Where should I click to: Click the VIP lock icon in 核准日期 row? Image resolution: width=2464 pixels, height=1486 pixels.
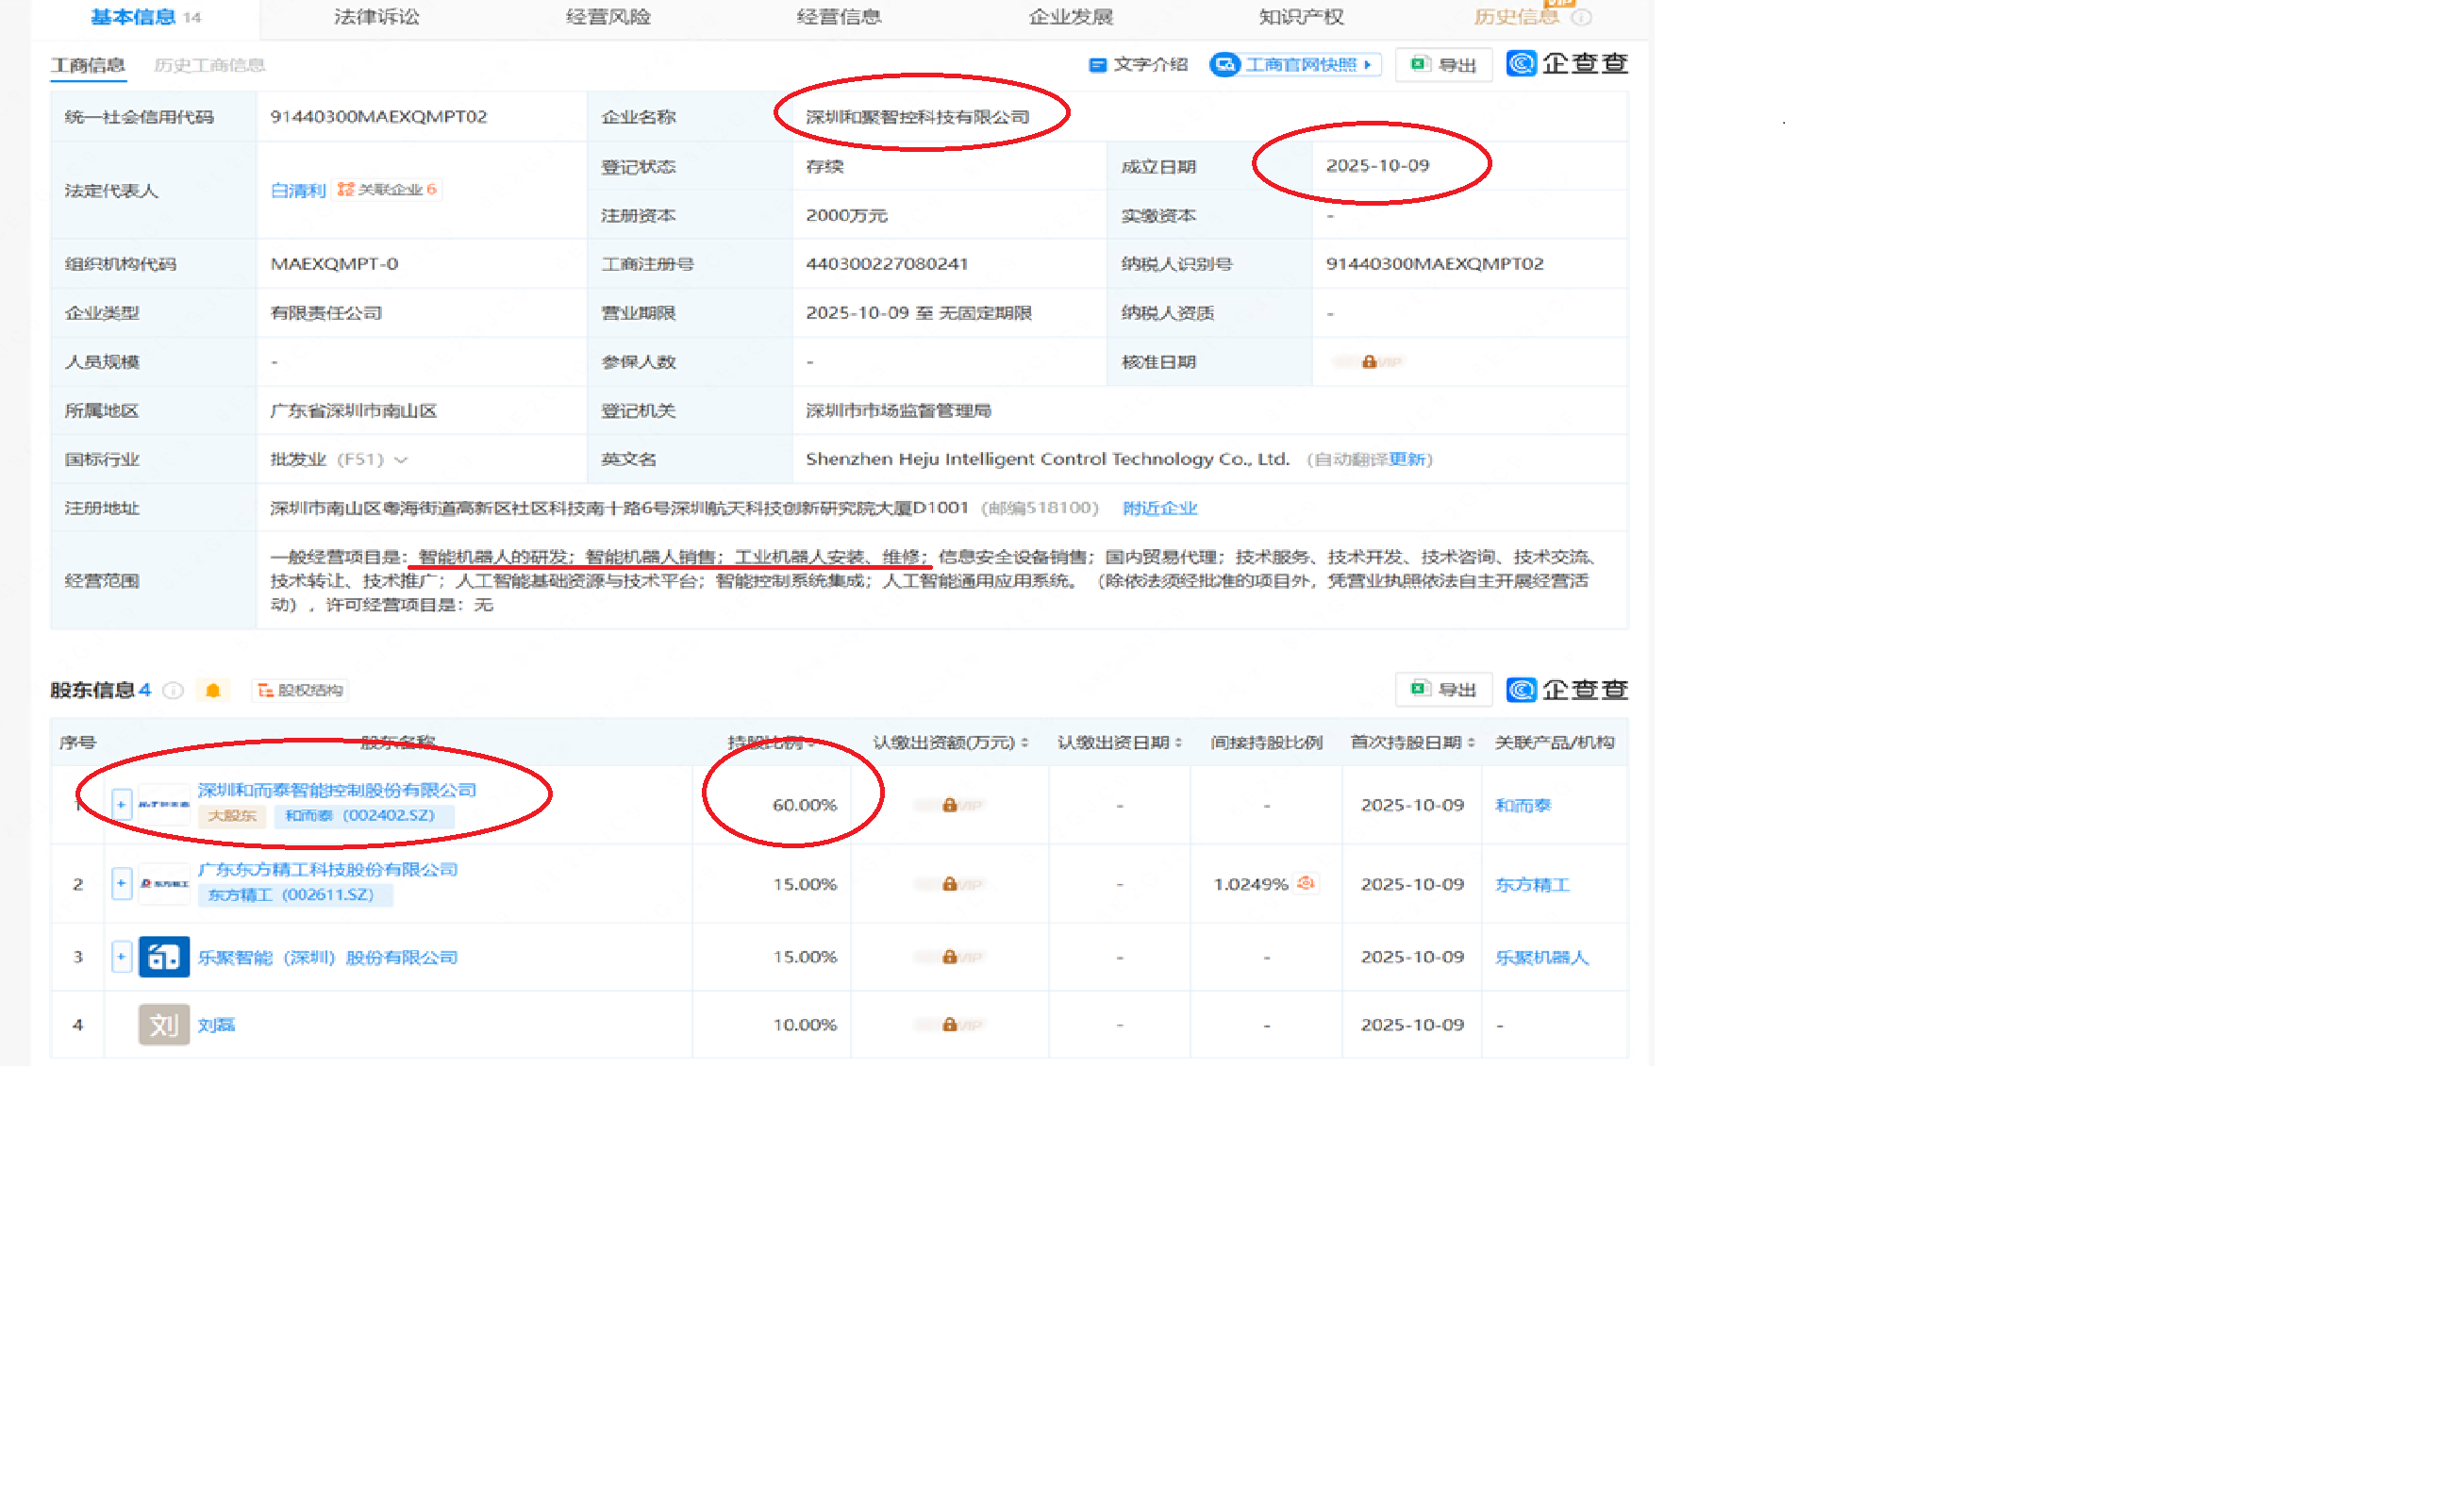pos(1369,362)
